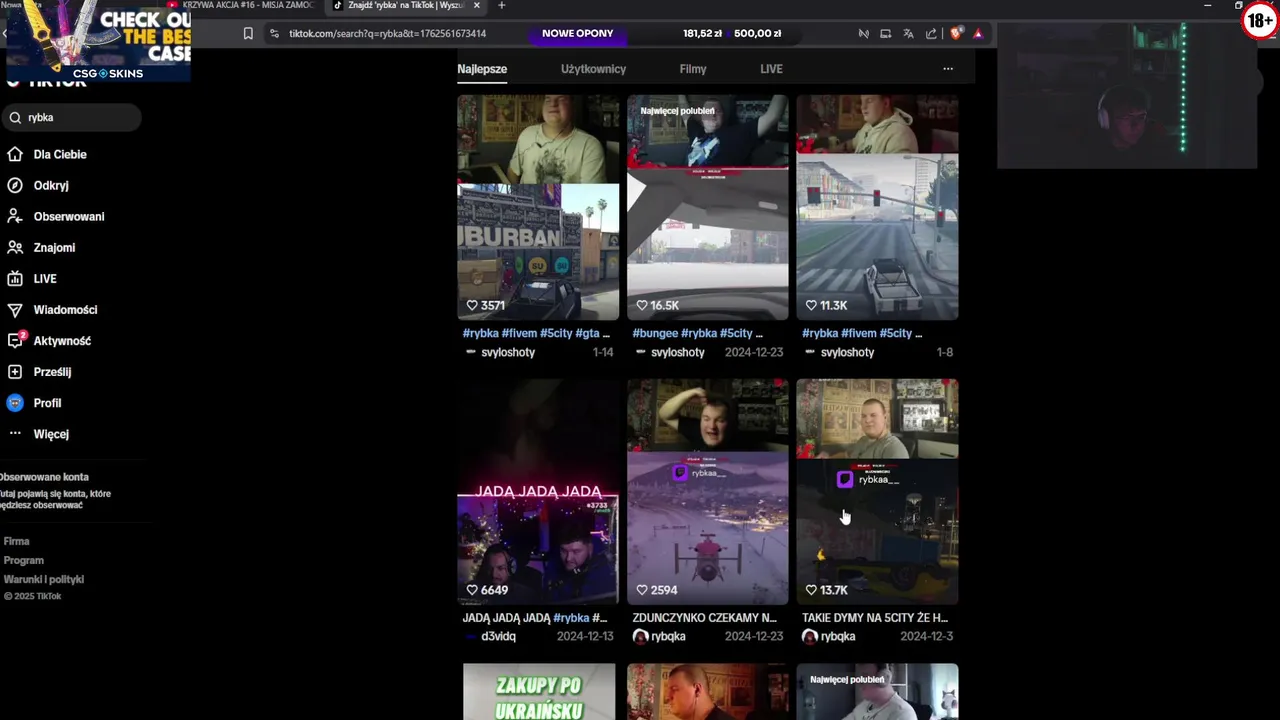
Task: Open ZAKUPY PO UKRAIŃSKU video thumbnail
Action: tap(538, 691)
